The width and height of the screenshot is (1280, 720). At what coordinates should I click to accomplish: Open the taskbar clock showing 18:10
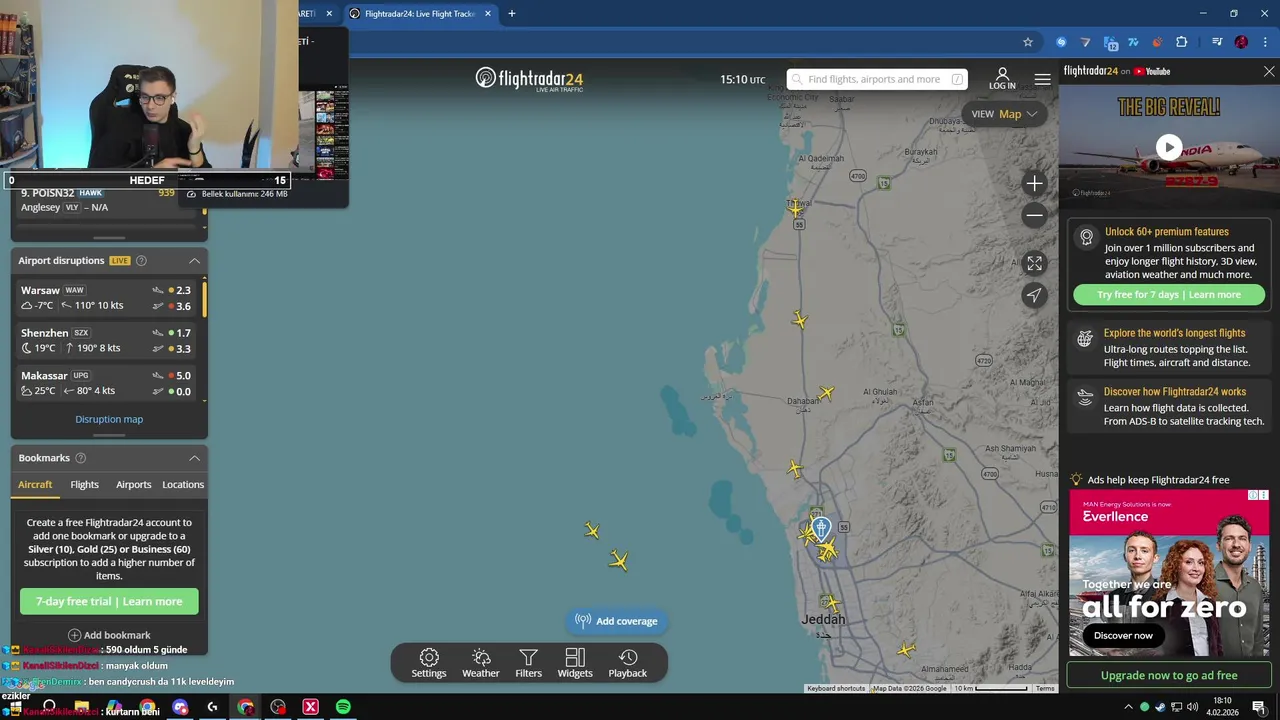[x=1222, y=707]
